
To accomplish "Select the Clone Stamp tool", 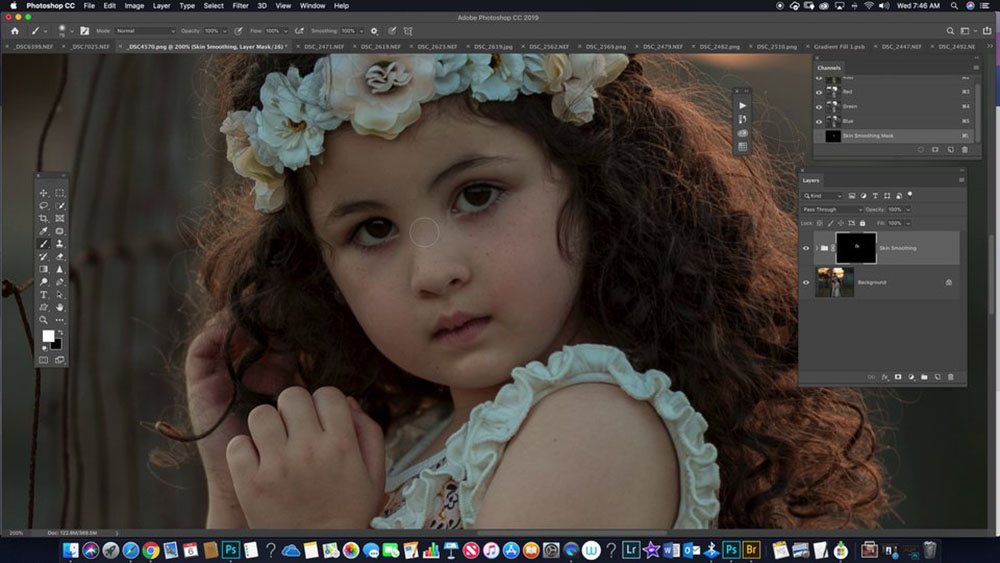I will [x=60, y=244].
